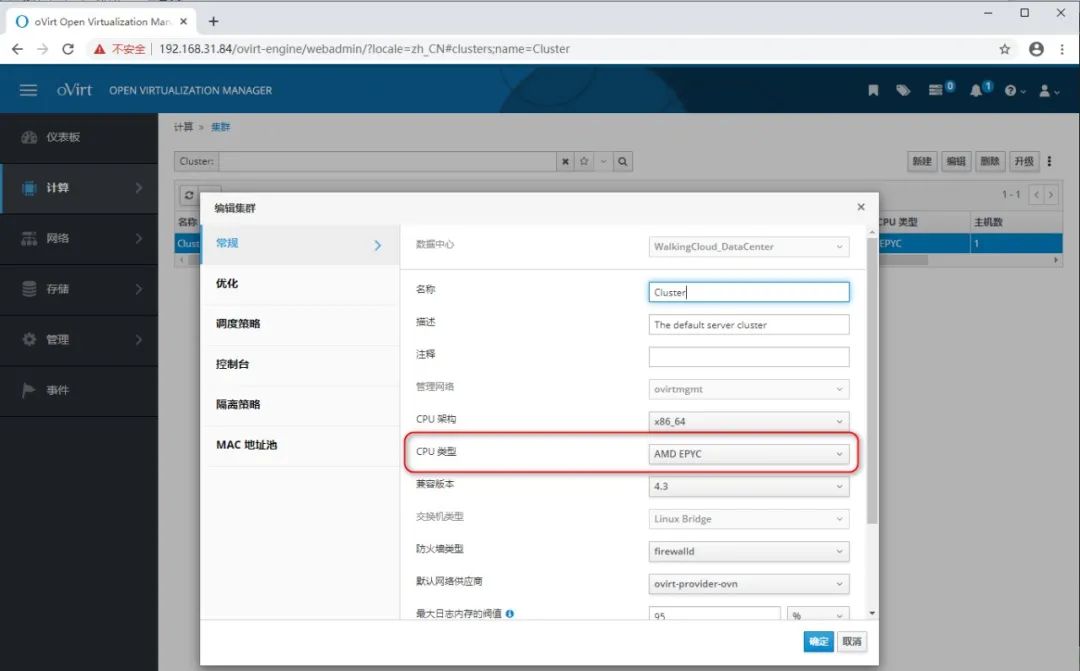This screenshot has height=671, width=1080.
Task: Open the user account menu in header
Action: click(x=1048, y=90)
